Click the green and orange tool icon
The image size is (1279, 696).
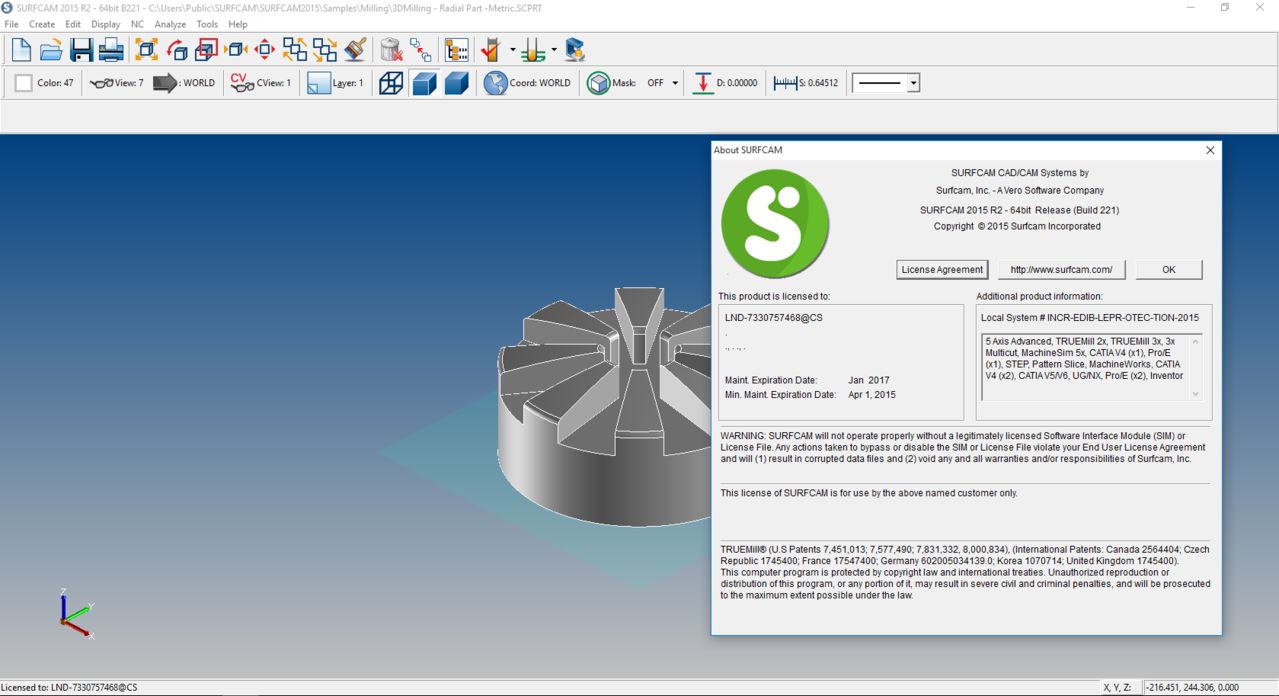click(x=533, y=49)
